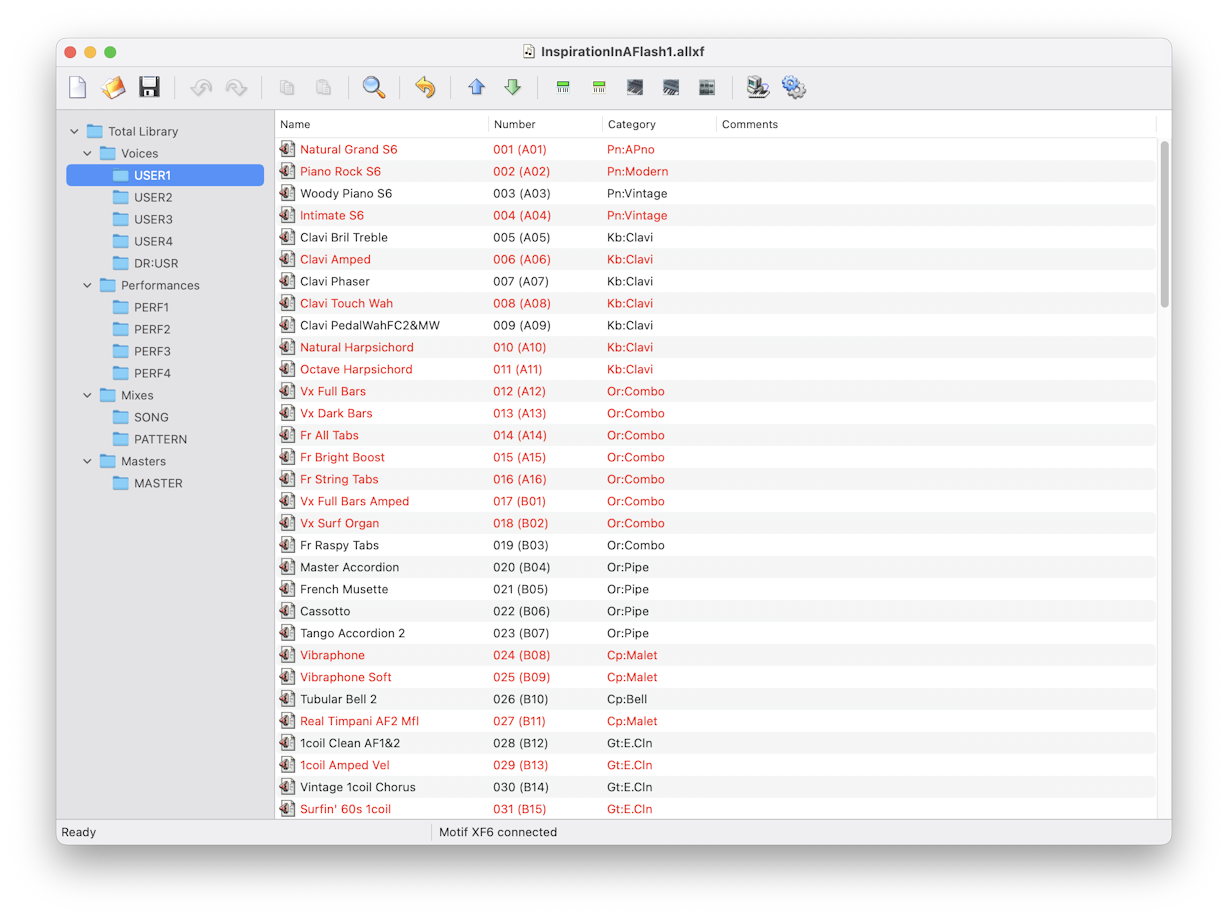Viewport: 1228px width, 919px height.
Task: Move item up with blue arrow
Action: [477, 88]
